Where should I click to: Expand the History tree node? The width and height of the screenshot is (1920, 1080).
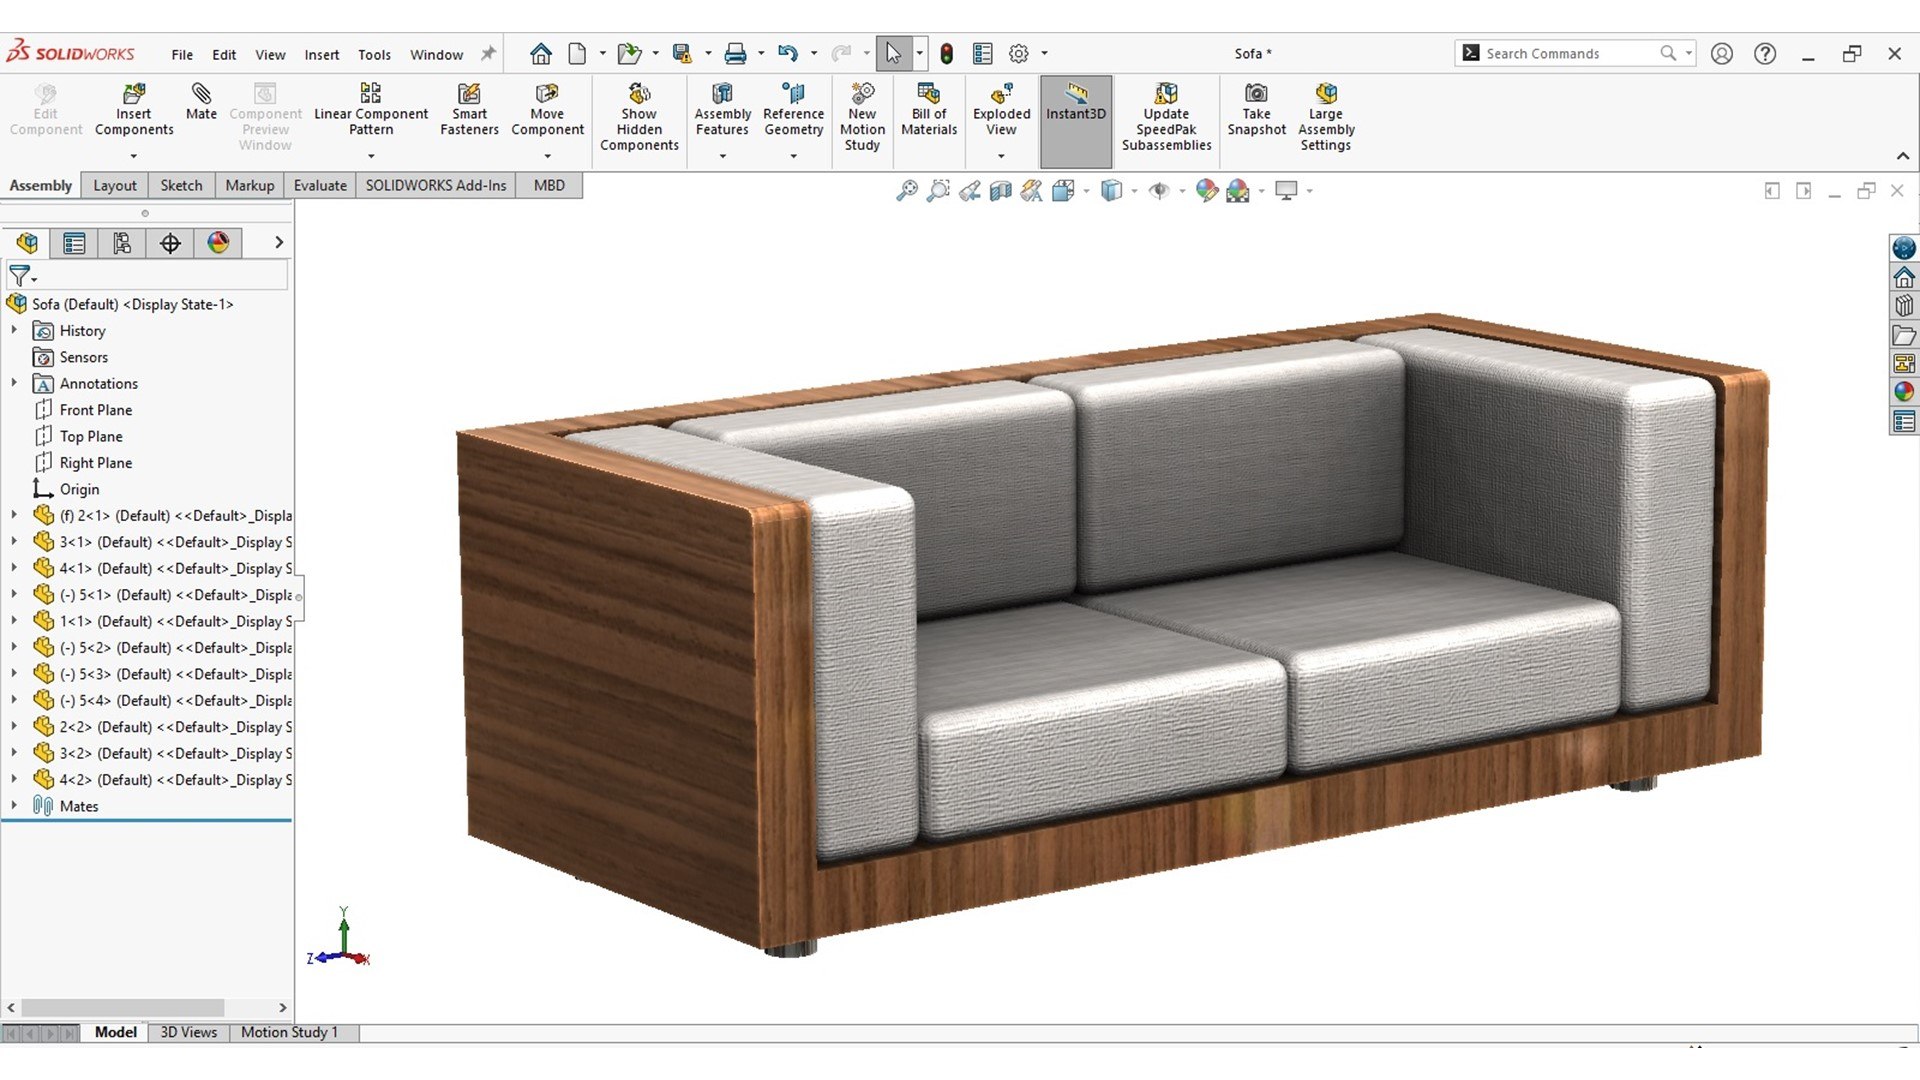(x=14, y=330)
